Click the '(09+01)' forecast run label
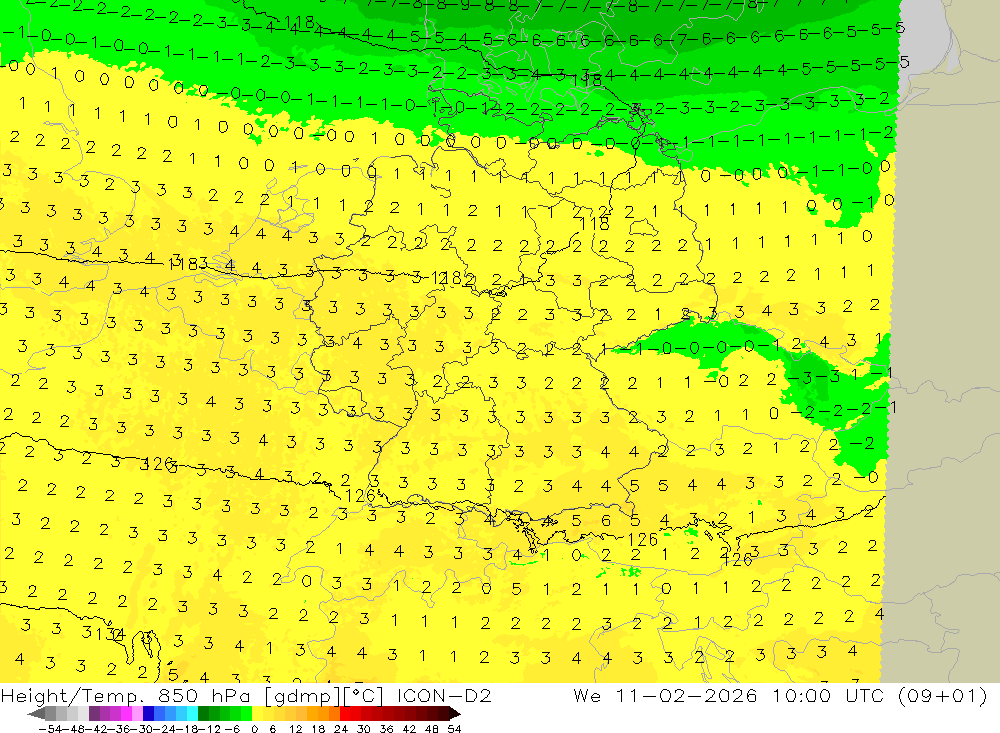The height and width of the screenshot is (733, 1000). point(942,695)
